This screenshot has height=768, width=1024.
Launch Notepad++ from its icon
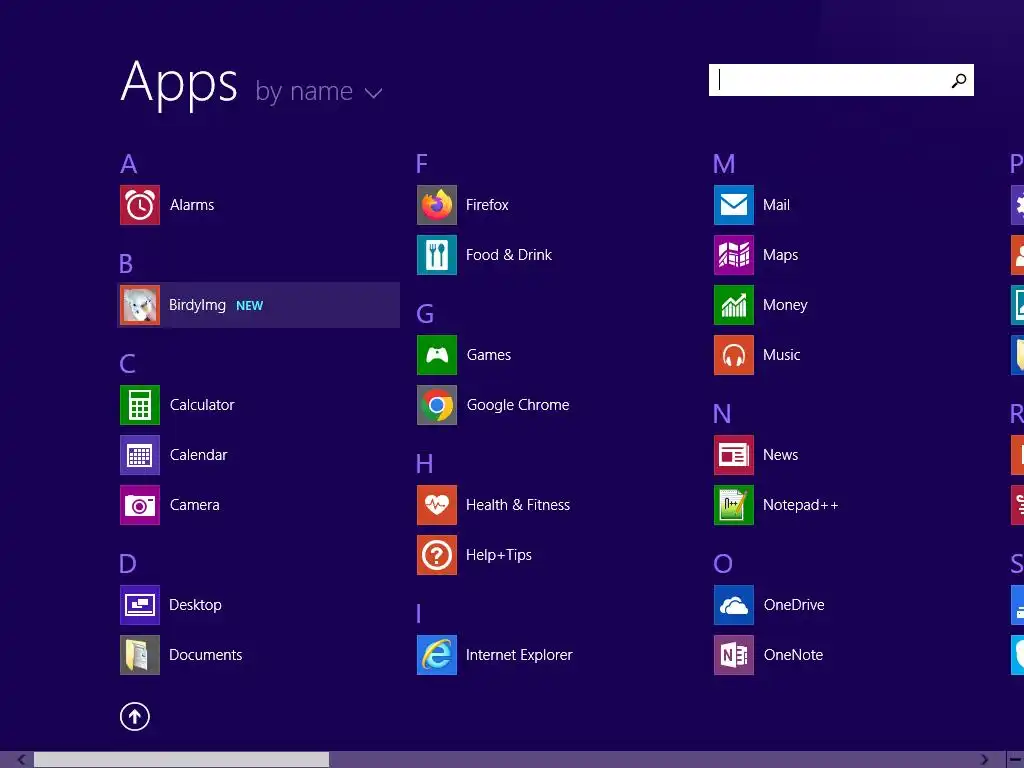(734, 505)
